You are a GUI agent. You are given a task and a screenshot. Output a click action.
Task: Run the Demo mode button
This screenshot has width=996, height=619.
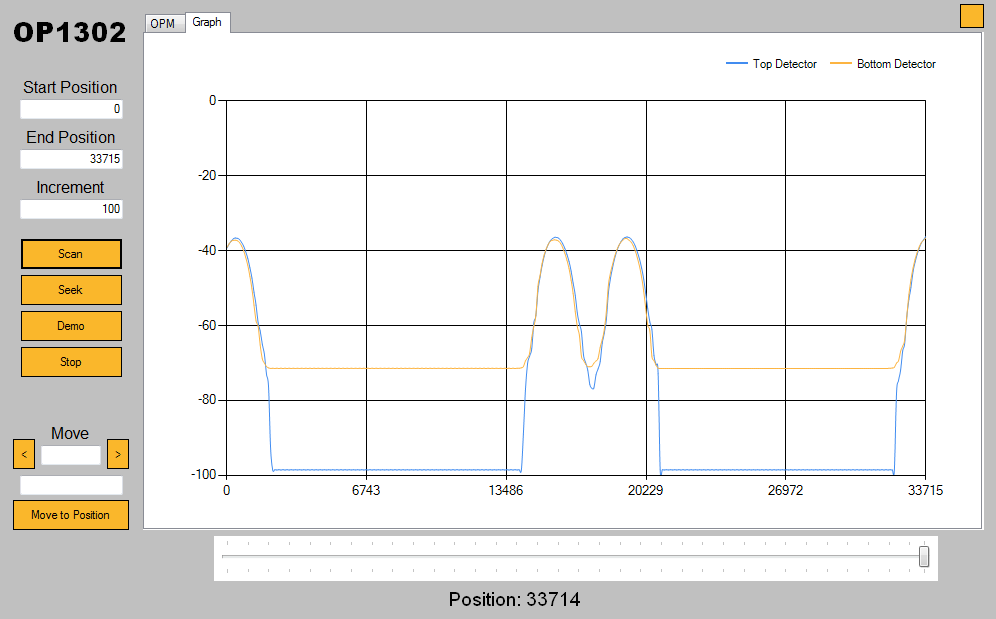pyautogui.click(x=71, y=326)
